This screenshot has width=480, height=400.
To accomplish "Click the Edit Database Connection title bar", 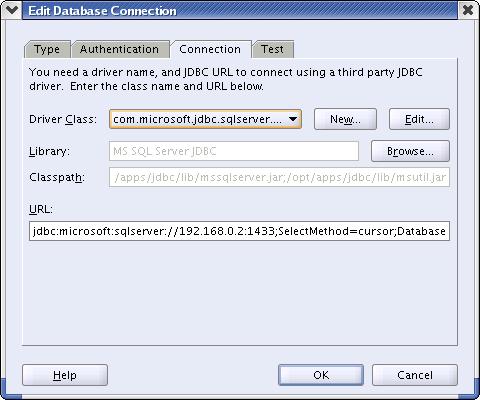I will tap(240, 10).
